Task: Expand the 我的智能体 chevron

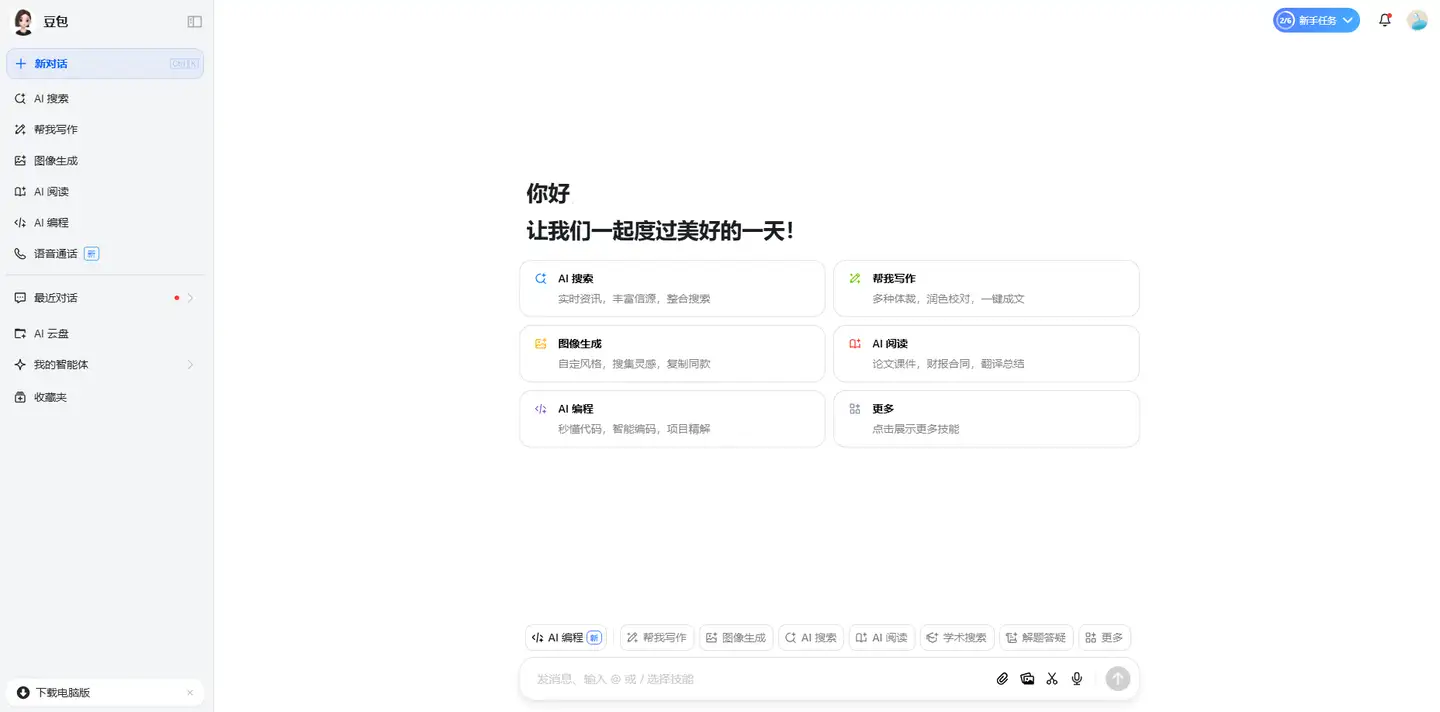Action: 190,365
